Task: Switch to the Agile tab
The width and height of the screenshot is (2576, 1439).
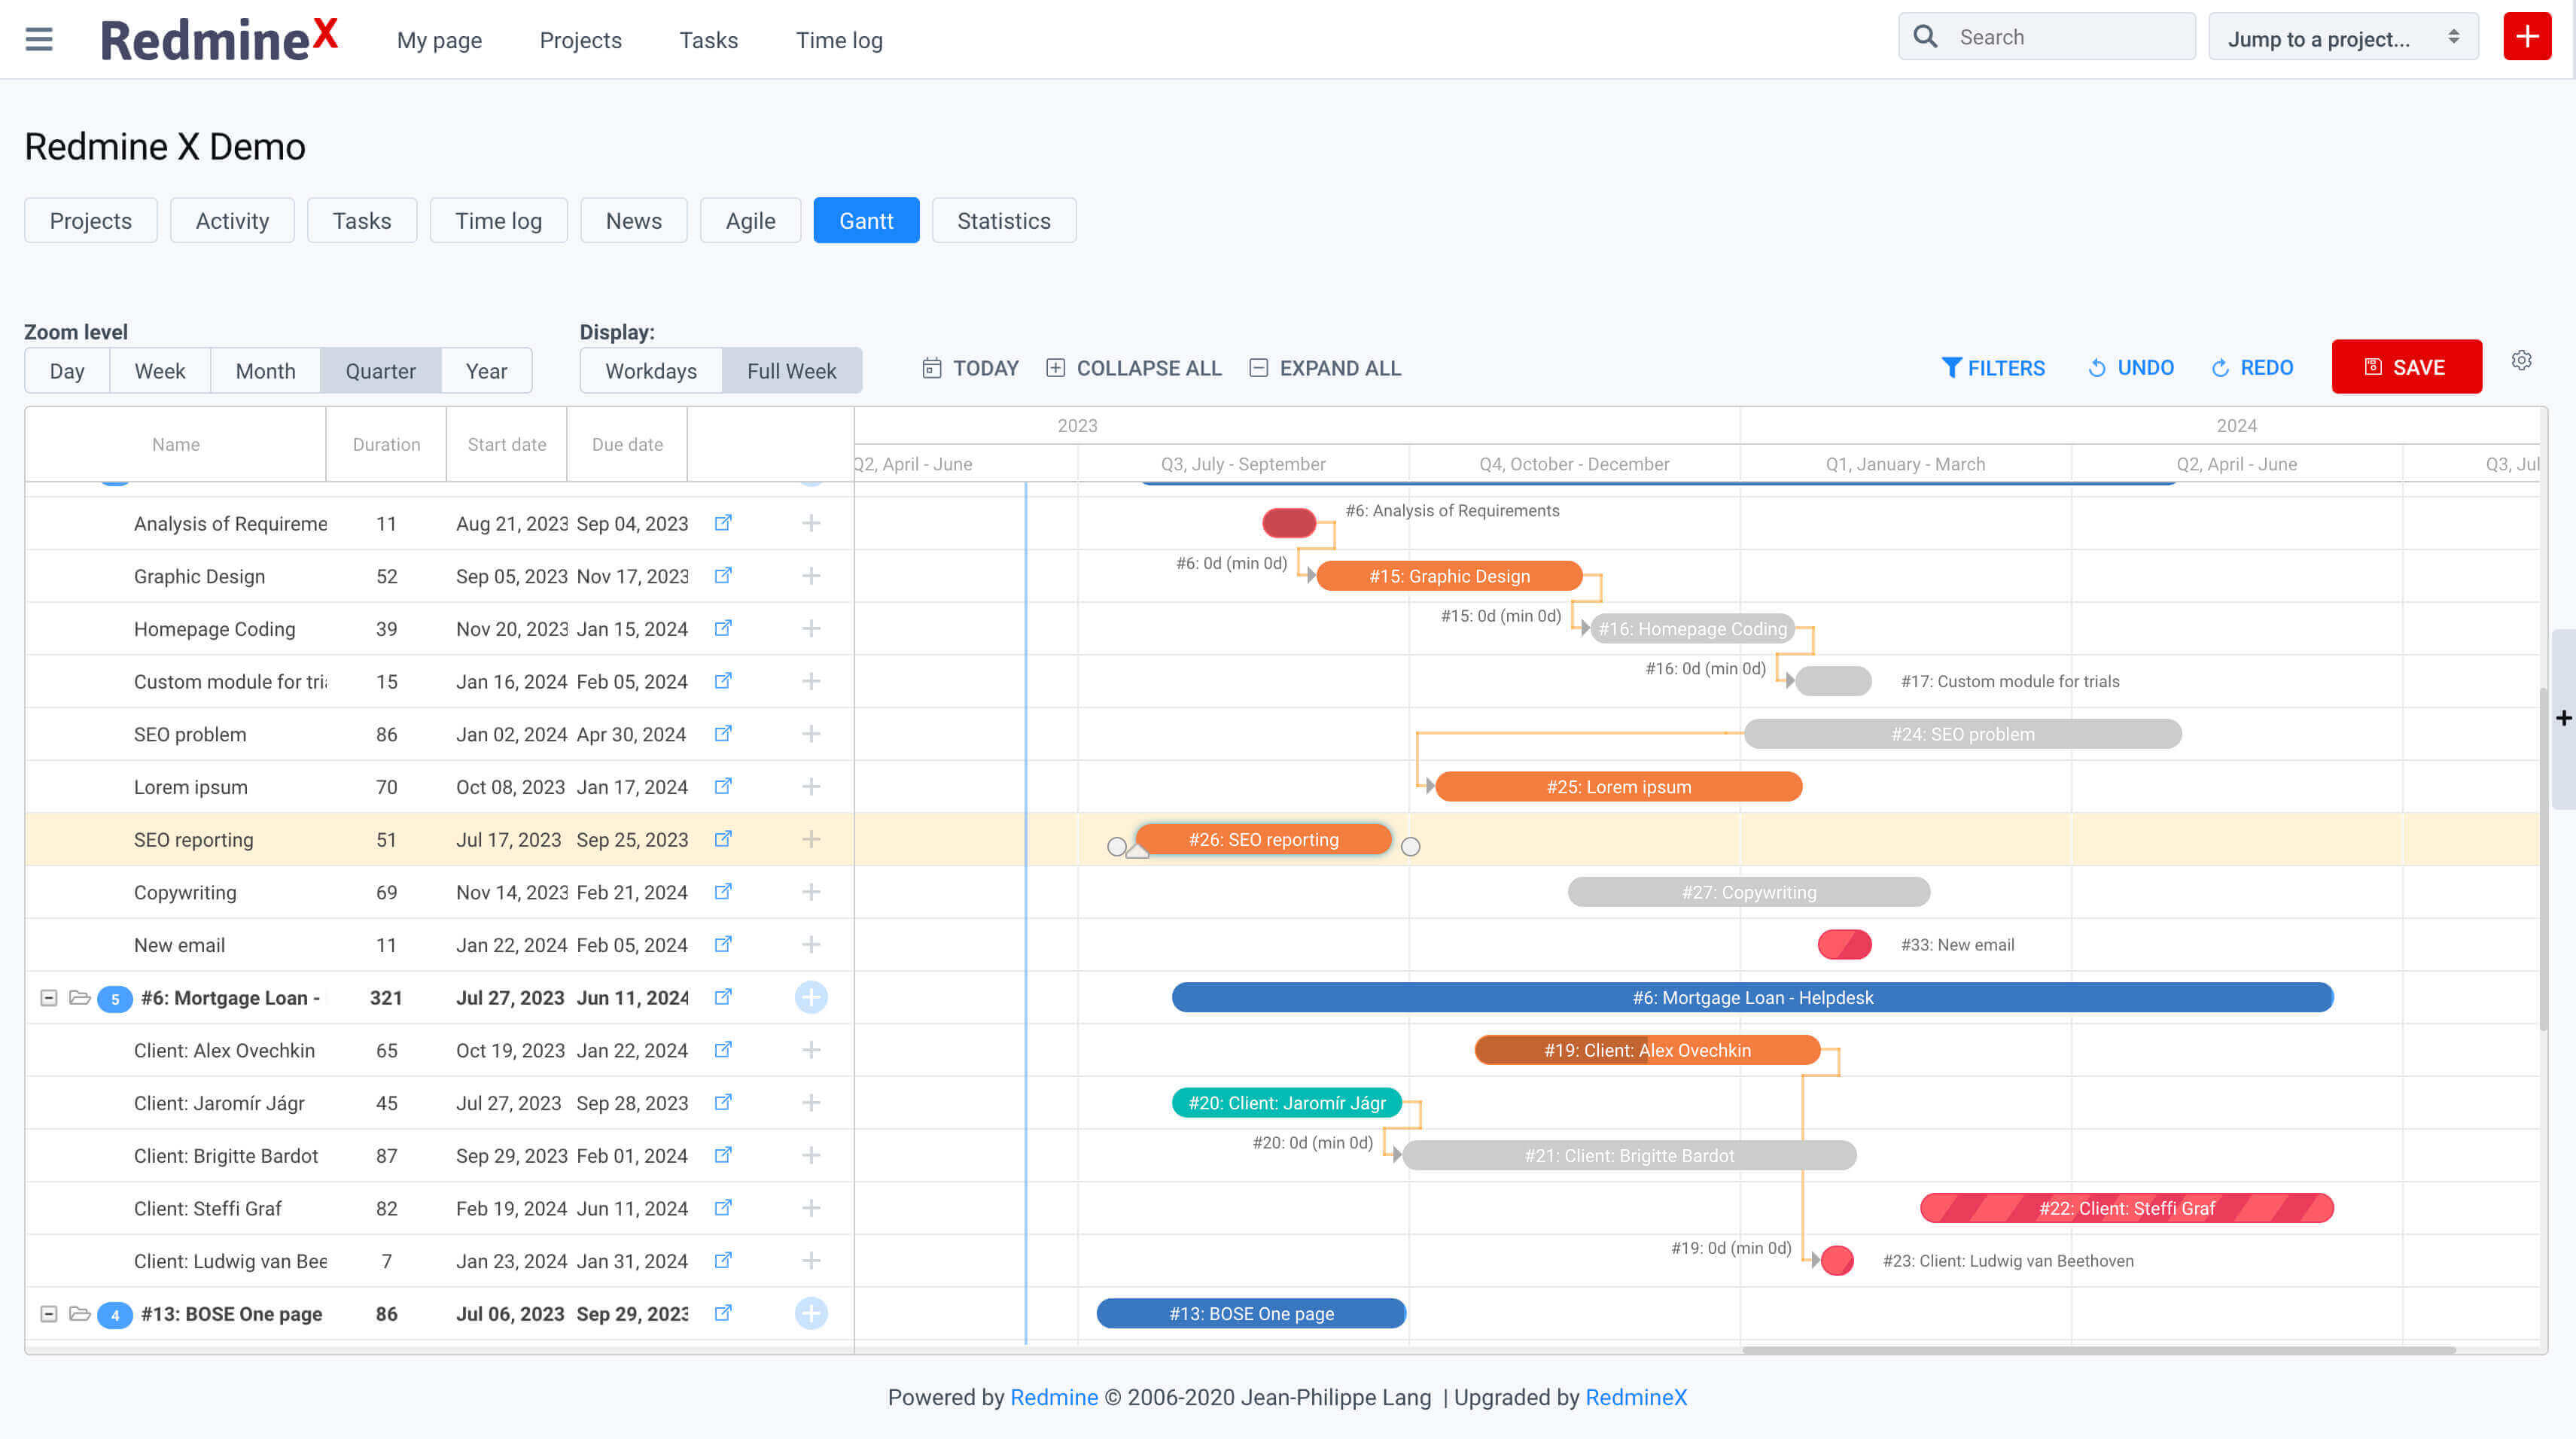Action: coord(750,220)
